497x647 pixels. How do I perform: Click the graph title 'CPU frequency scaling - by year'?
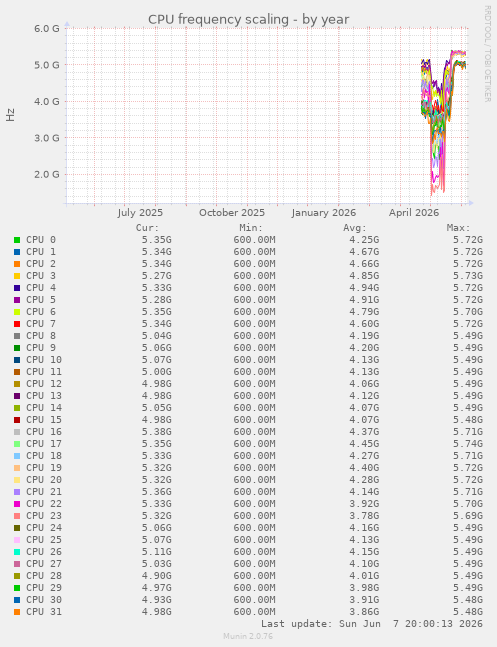[248, 19]
